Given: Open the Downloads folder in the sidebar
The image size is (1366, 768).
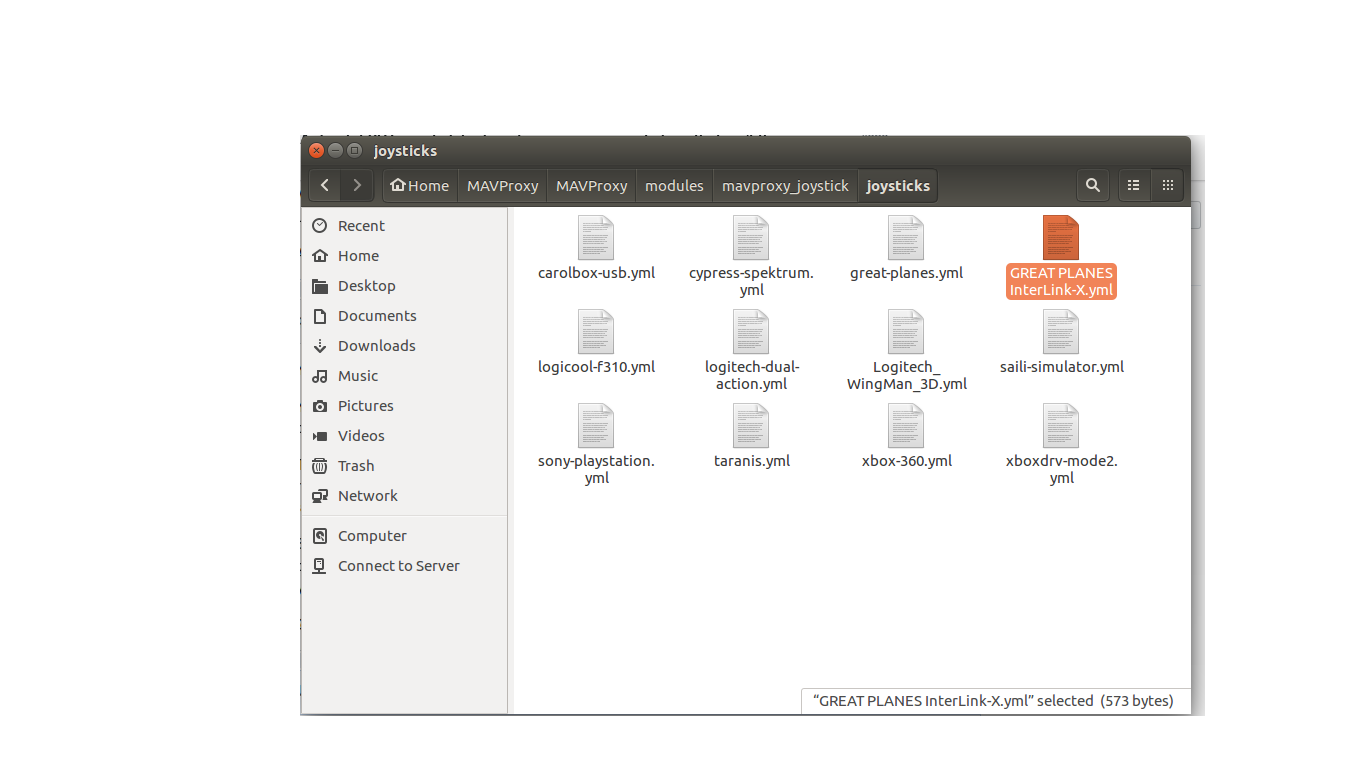Looking at the screenshot, I should 377,345.
